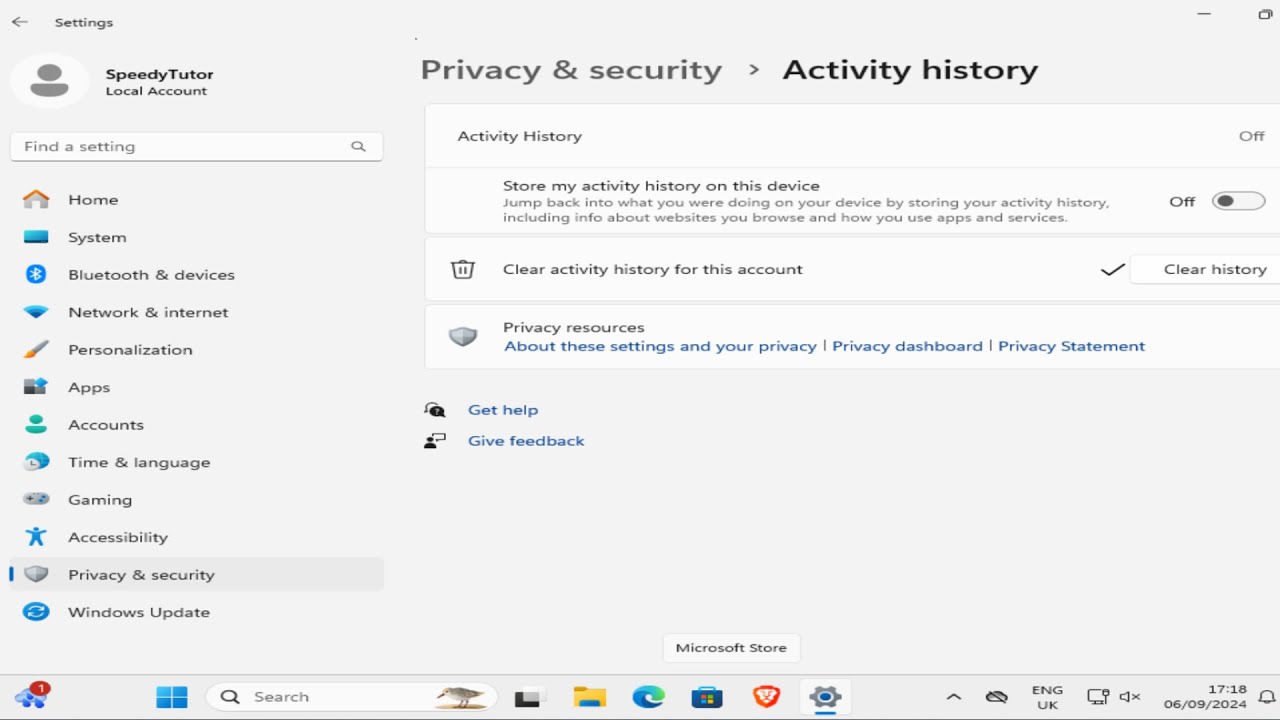Viewport: 1280px width, 720px height.
Task: Click the Personalization paintbrush icon
Action: point(36,349)
